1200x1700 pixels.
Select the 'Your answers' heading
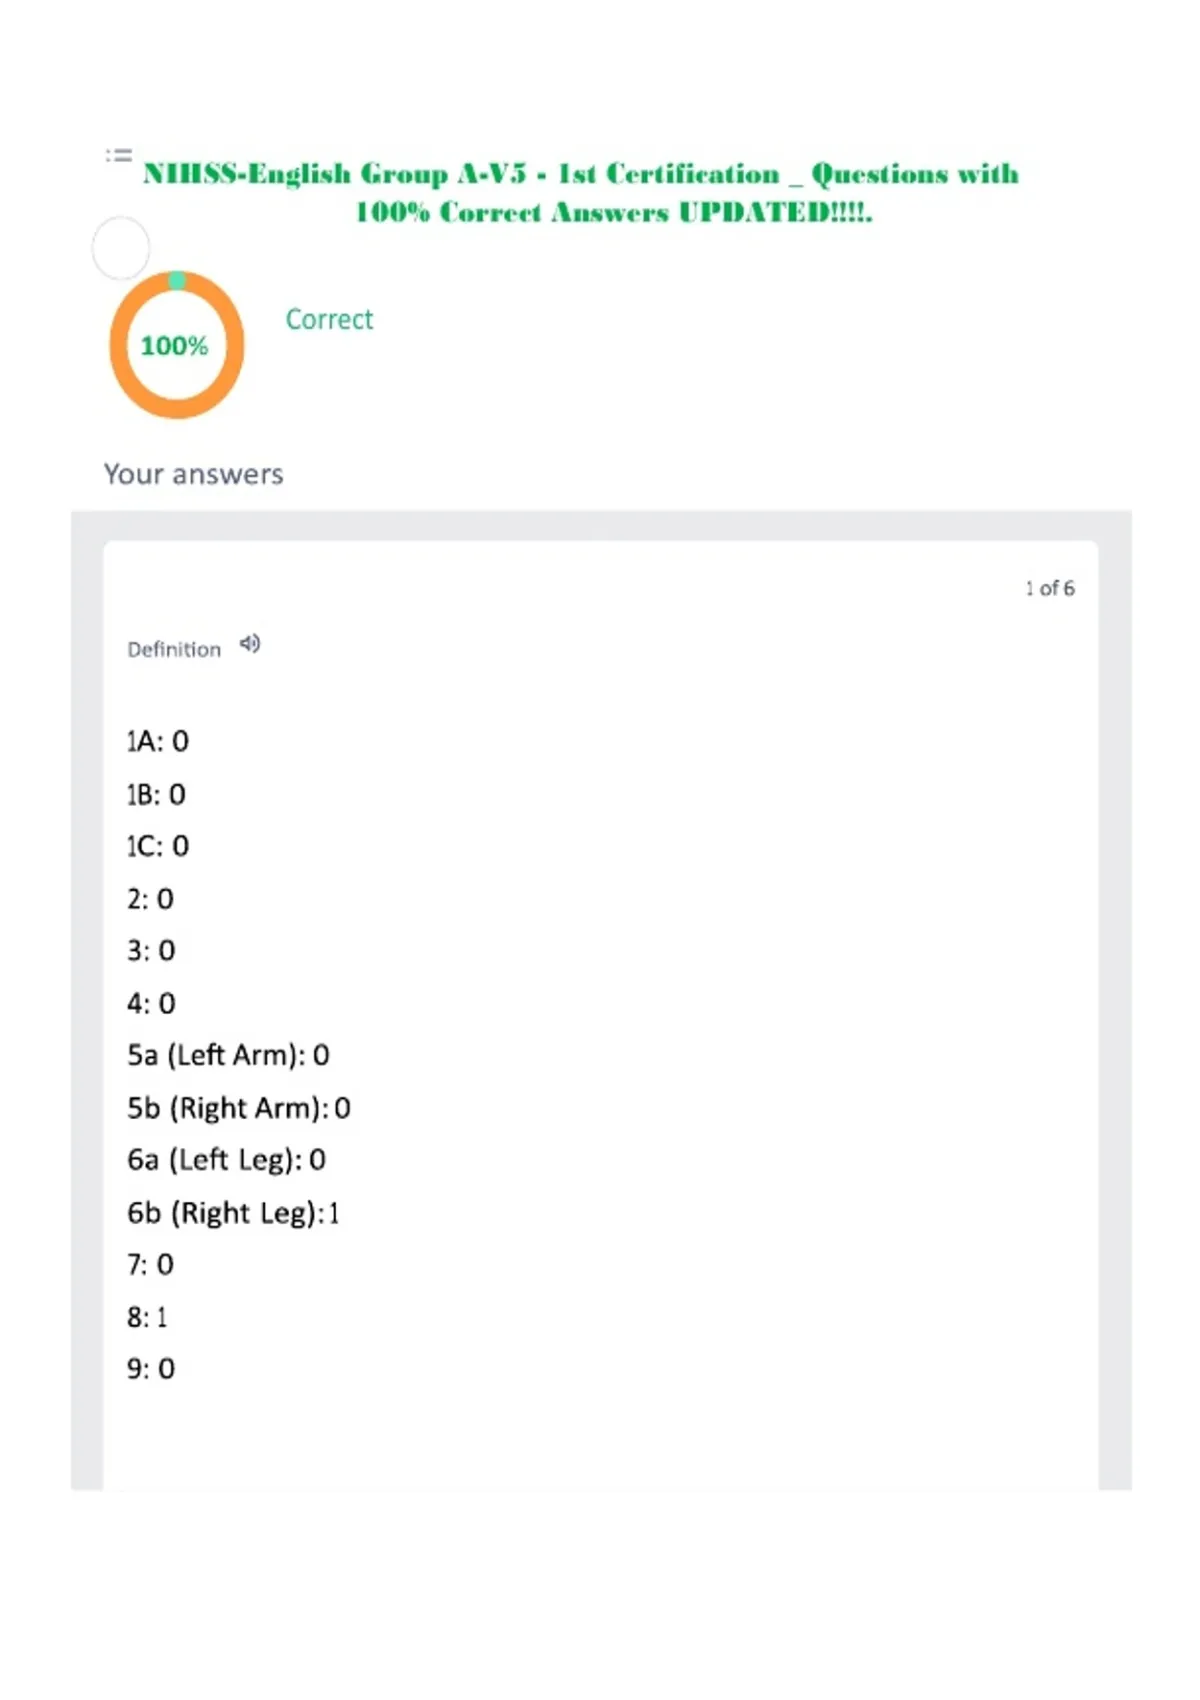[194, 474]
